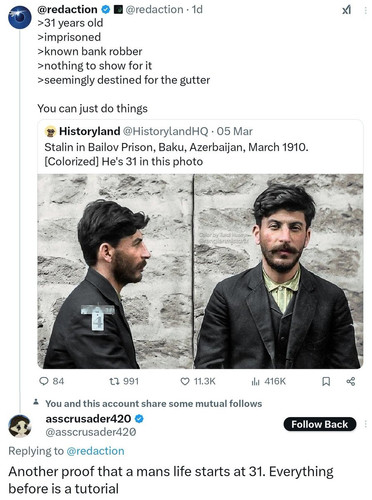The image size is (372, 500).
Task: Click the reply comment icon
Action: click(x=44, y=381)
